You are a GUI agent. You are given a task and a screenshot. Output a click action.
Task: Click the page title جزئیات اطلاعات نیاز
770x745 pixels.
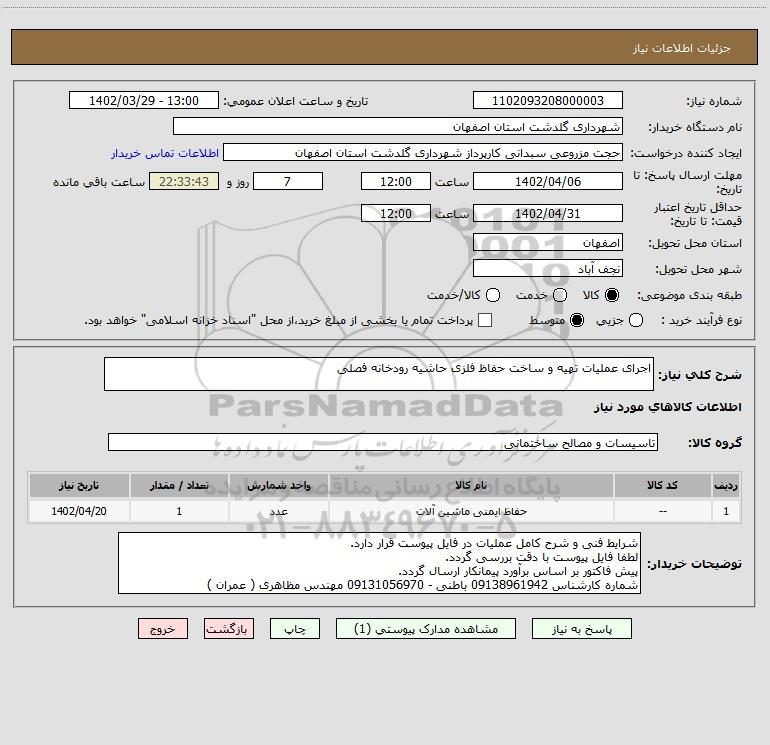click(x=681, y=48)
